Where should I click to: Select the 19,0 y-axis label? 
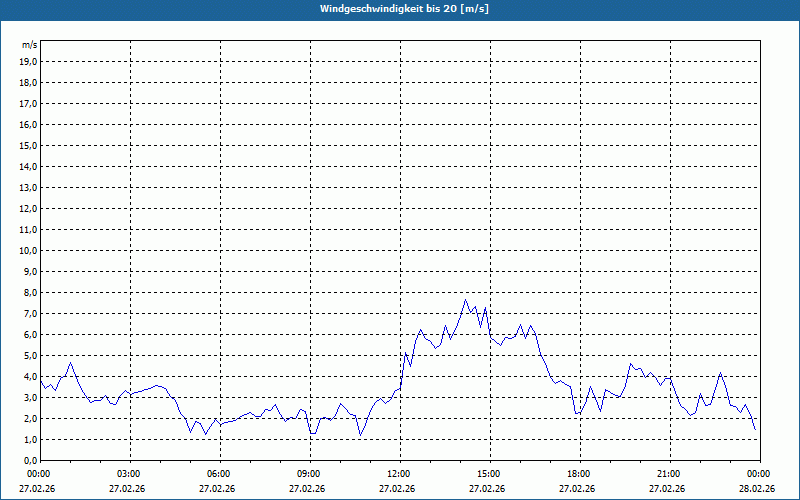click(x=29, y=61)
